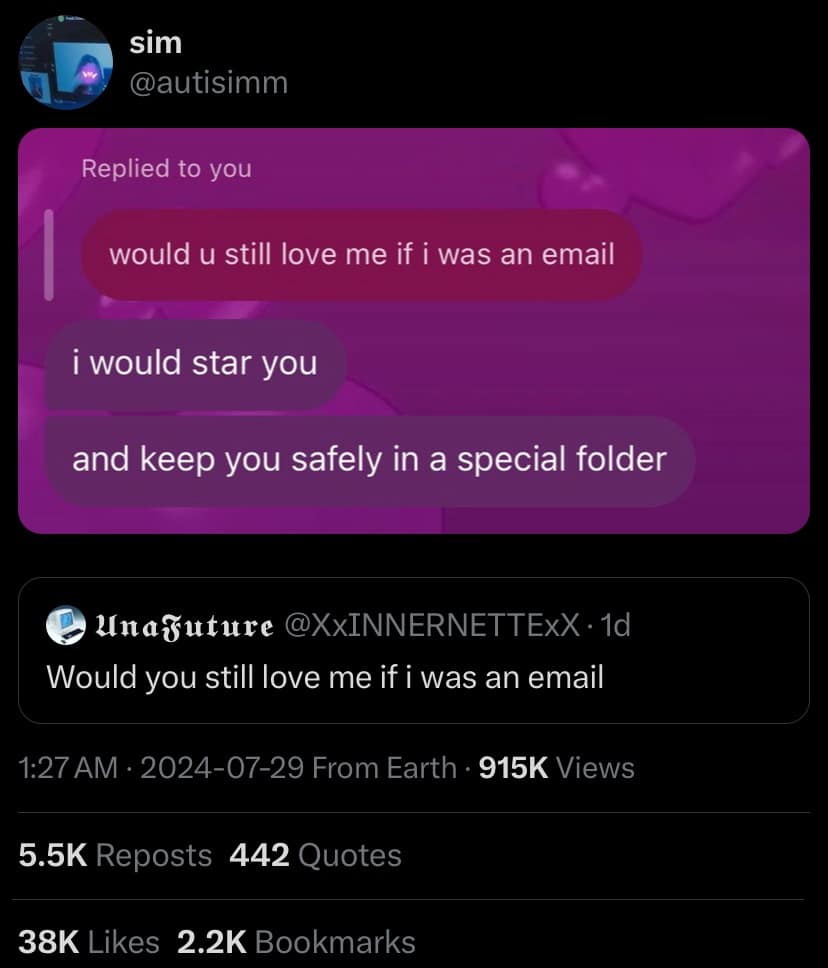This screenshot has width=828, height=968.
Task: Click the UnaFuture avatar in quoted tweet
Action: click(66, 627)
